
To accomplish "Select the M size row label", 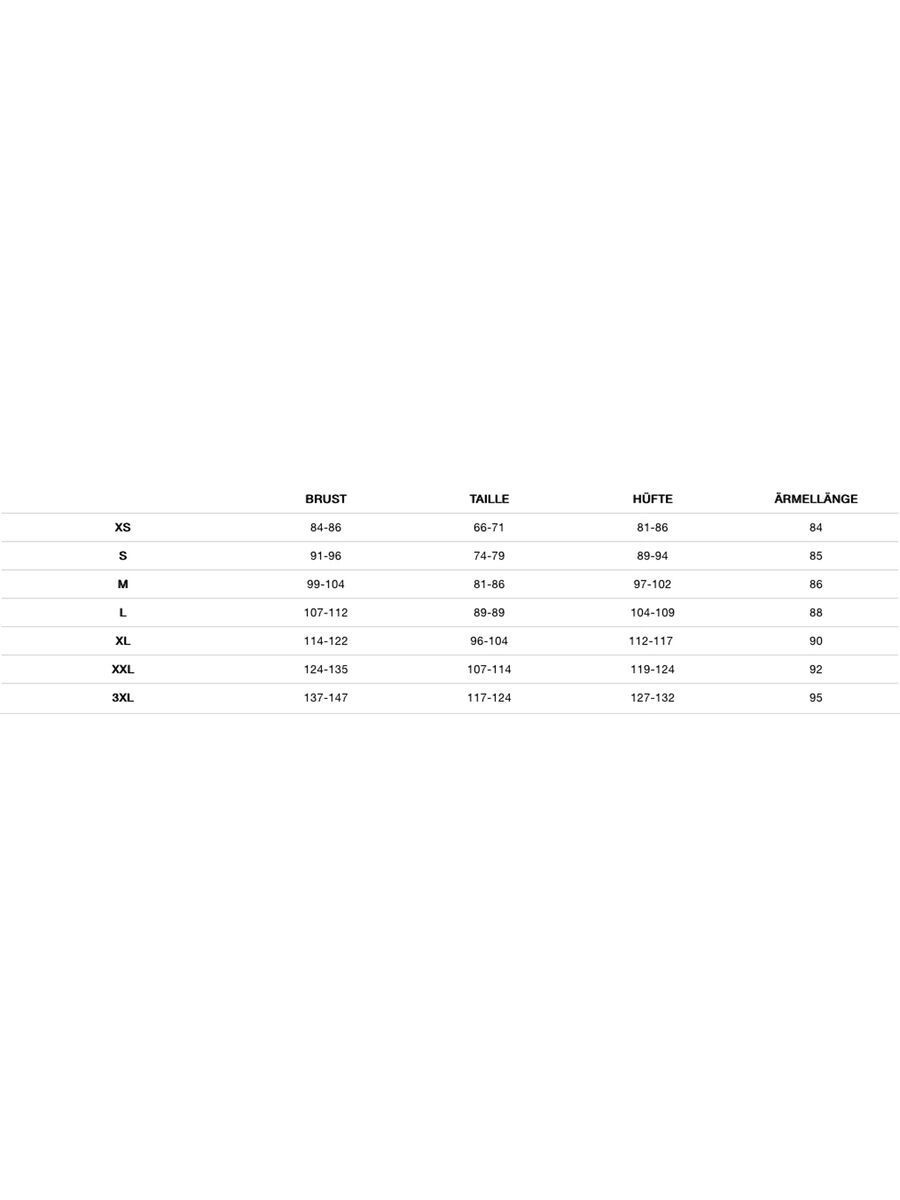I will [123, 584].
